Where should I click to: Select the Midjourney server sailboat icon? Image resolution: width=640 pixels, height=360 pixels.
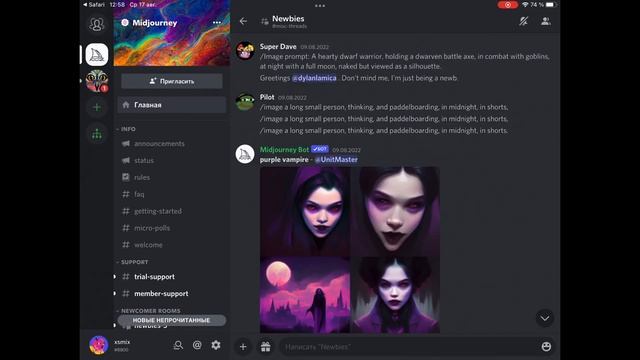(97, 55)
